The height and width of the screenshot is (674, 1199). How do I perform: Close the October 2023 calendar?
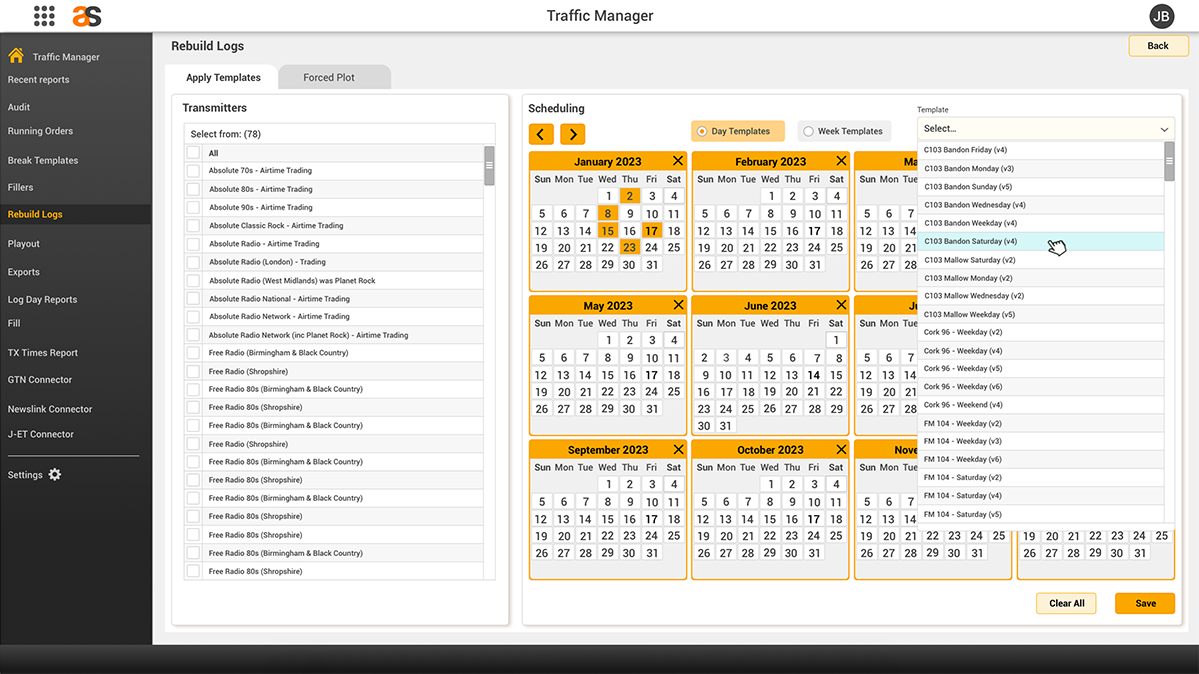coord(841,449)
